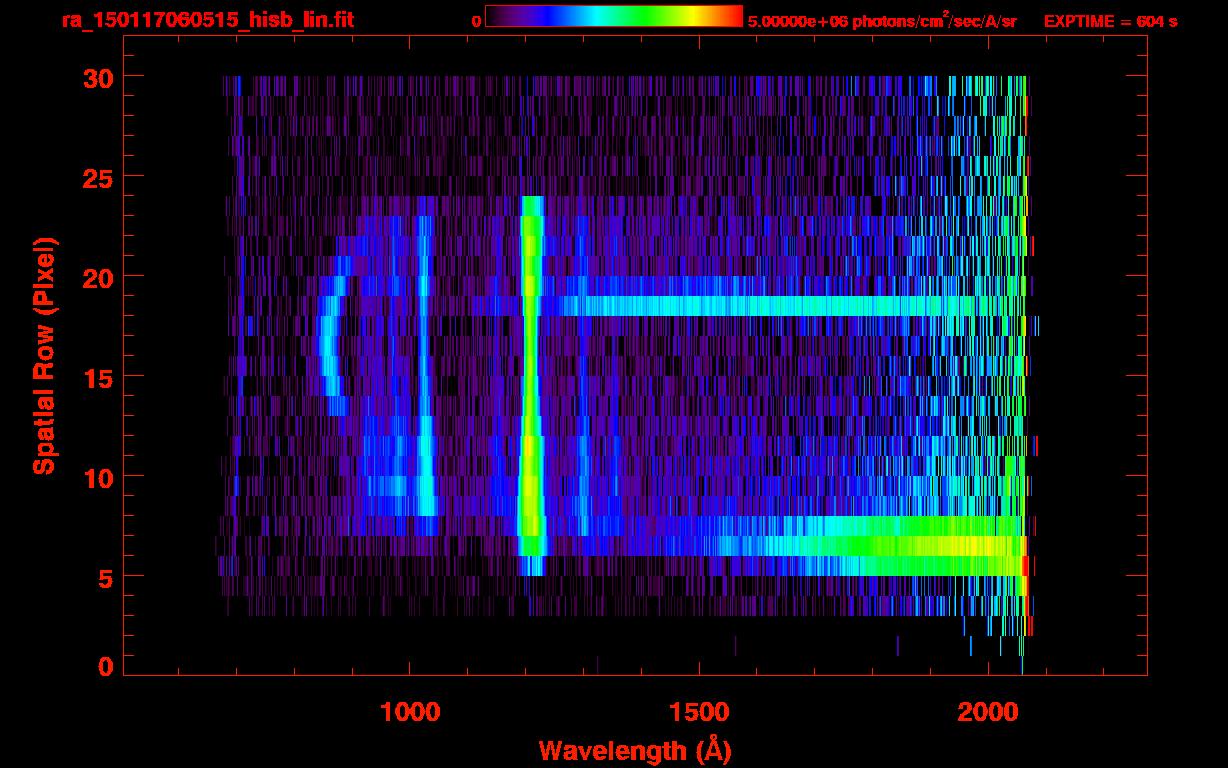Viewport: 1228px width, 768px height.
Task: Select the 2000 wavelength tick label
Action: [988, 711]
